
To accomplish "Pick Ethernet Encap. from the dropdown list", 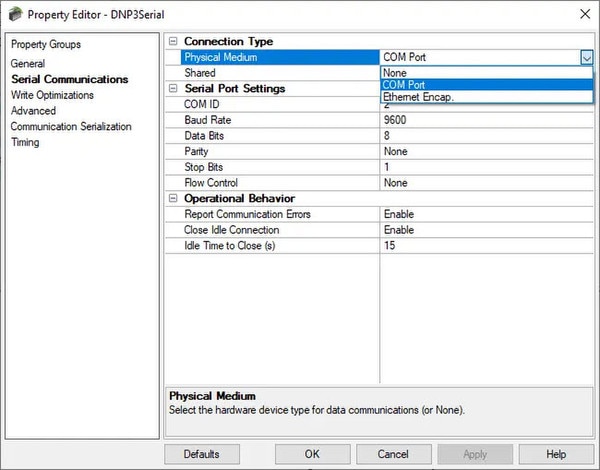I will [487, 97].
